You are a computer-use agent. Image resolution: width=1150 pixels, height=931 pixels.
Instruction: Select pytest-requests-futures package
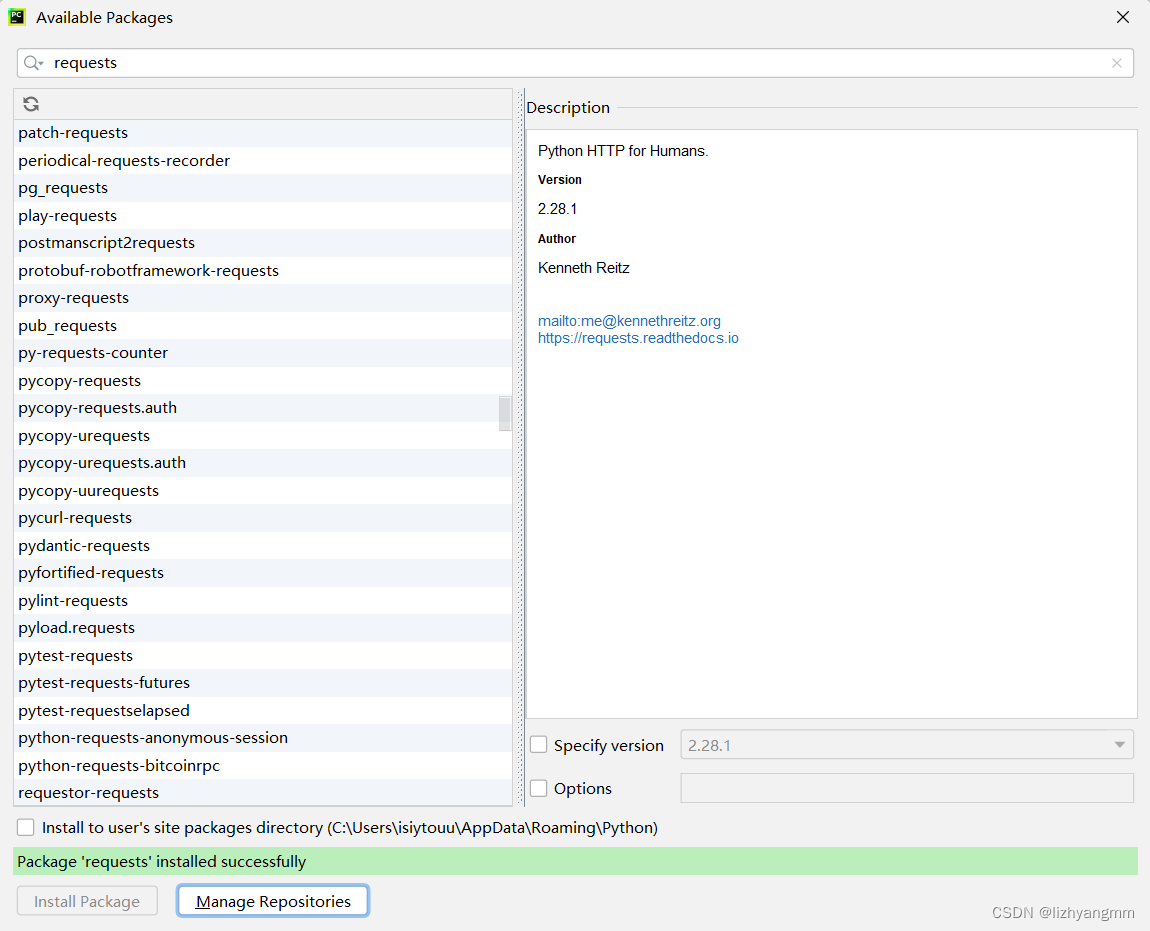click(263, 683)
